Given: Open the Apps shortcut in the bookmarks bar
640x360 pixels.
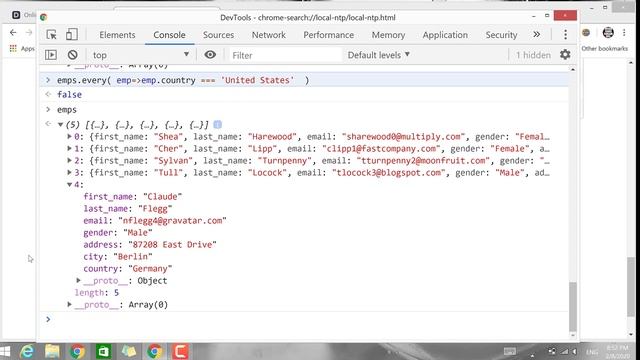Looking at the screenshot, I should pos(22,49).
